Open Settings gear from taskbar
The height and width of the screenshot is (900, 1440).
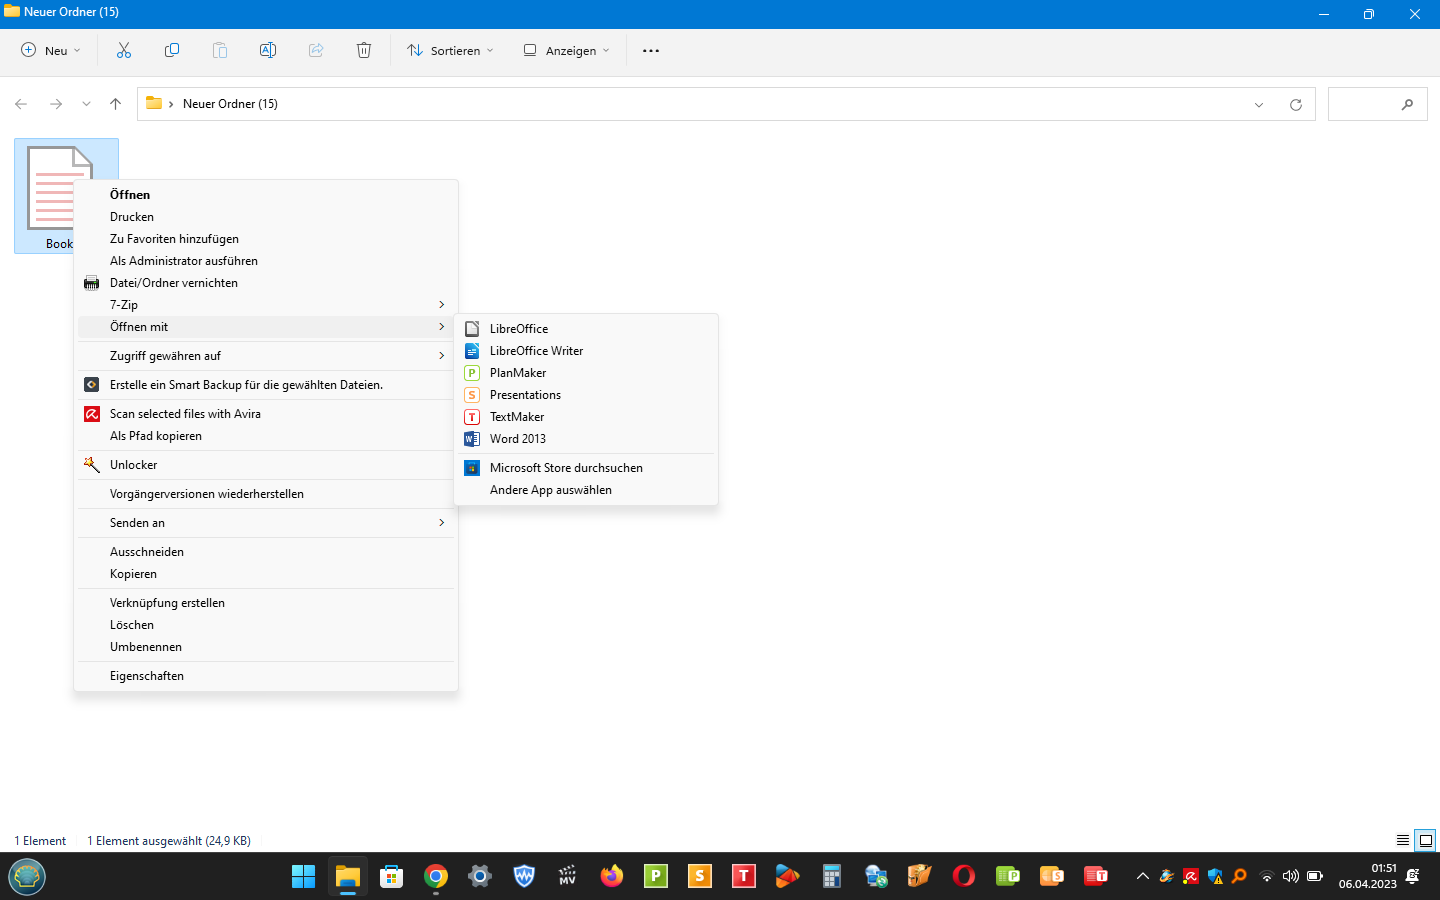point(480,876)
